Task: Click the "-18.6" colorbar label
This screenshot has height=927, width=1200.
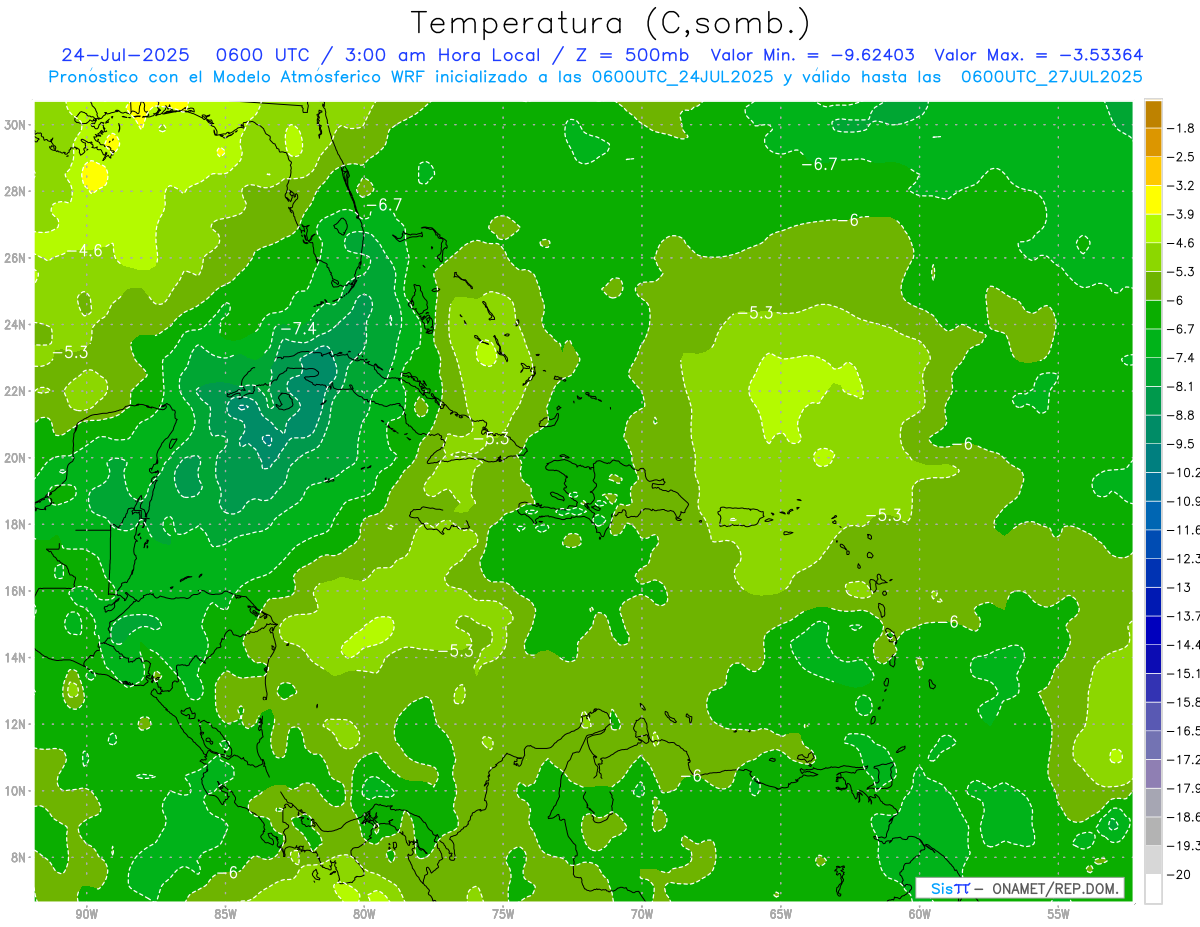Action: pyautogui.click(x=1183, y=817)
